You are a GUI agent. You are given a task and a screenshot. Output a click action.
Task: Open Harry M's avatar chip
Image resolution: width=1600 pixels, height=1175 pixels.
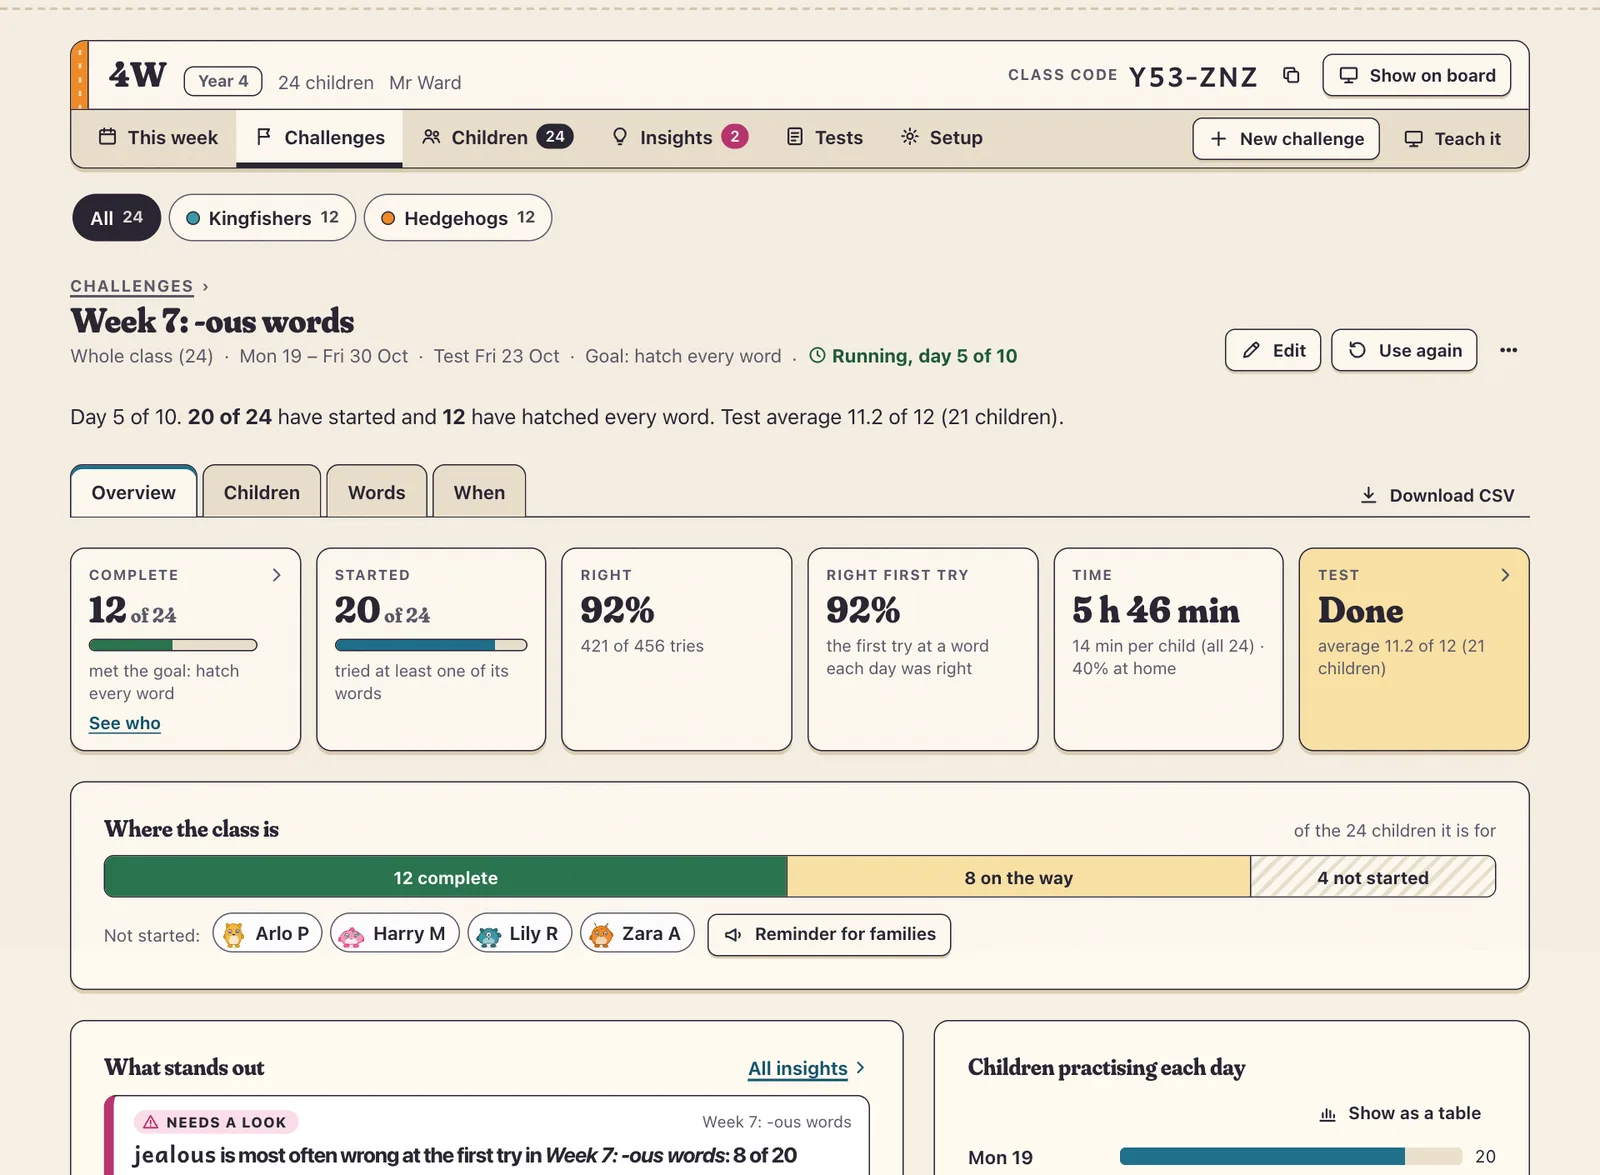[x=395, y=934]
